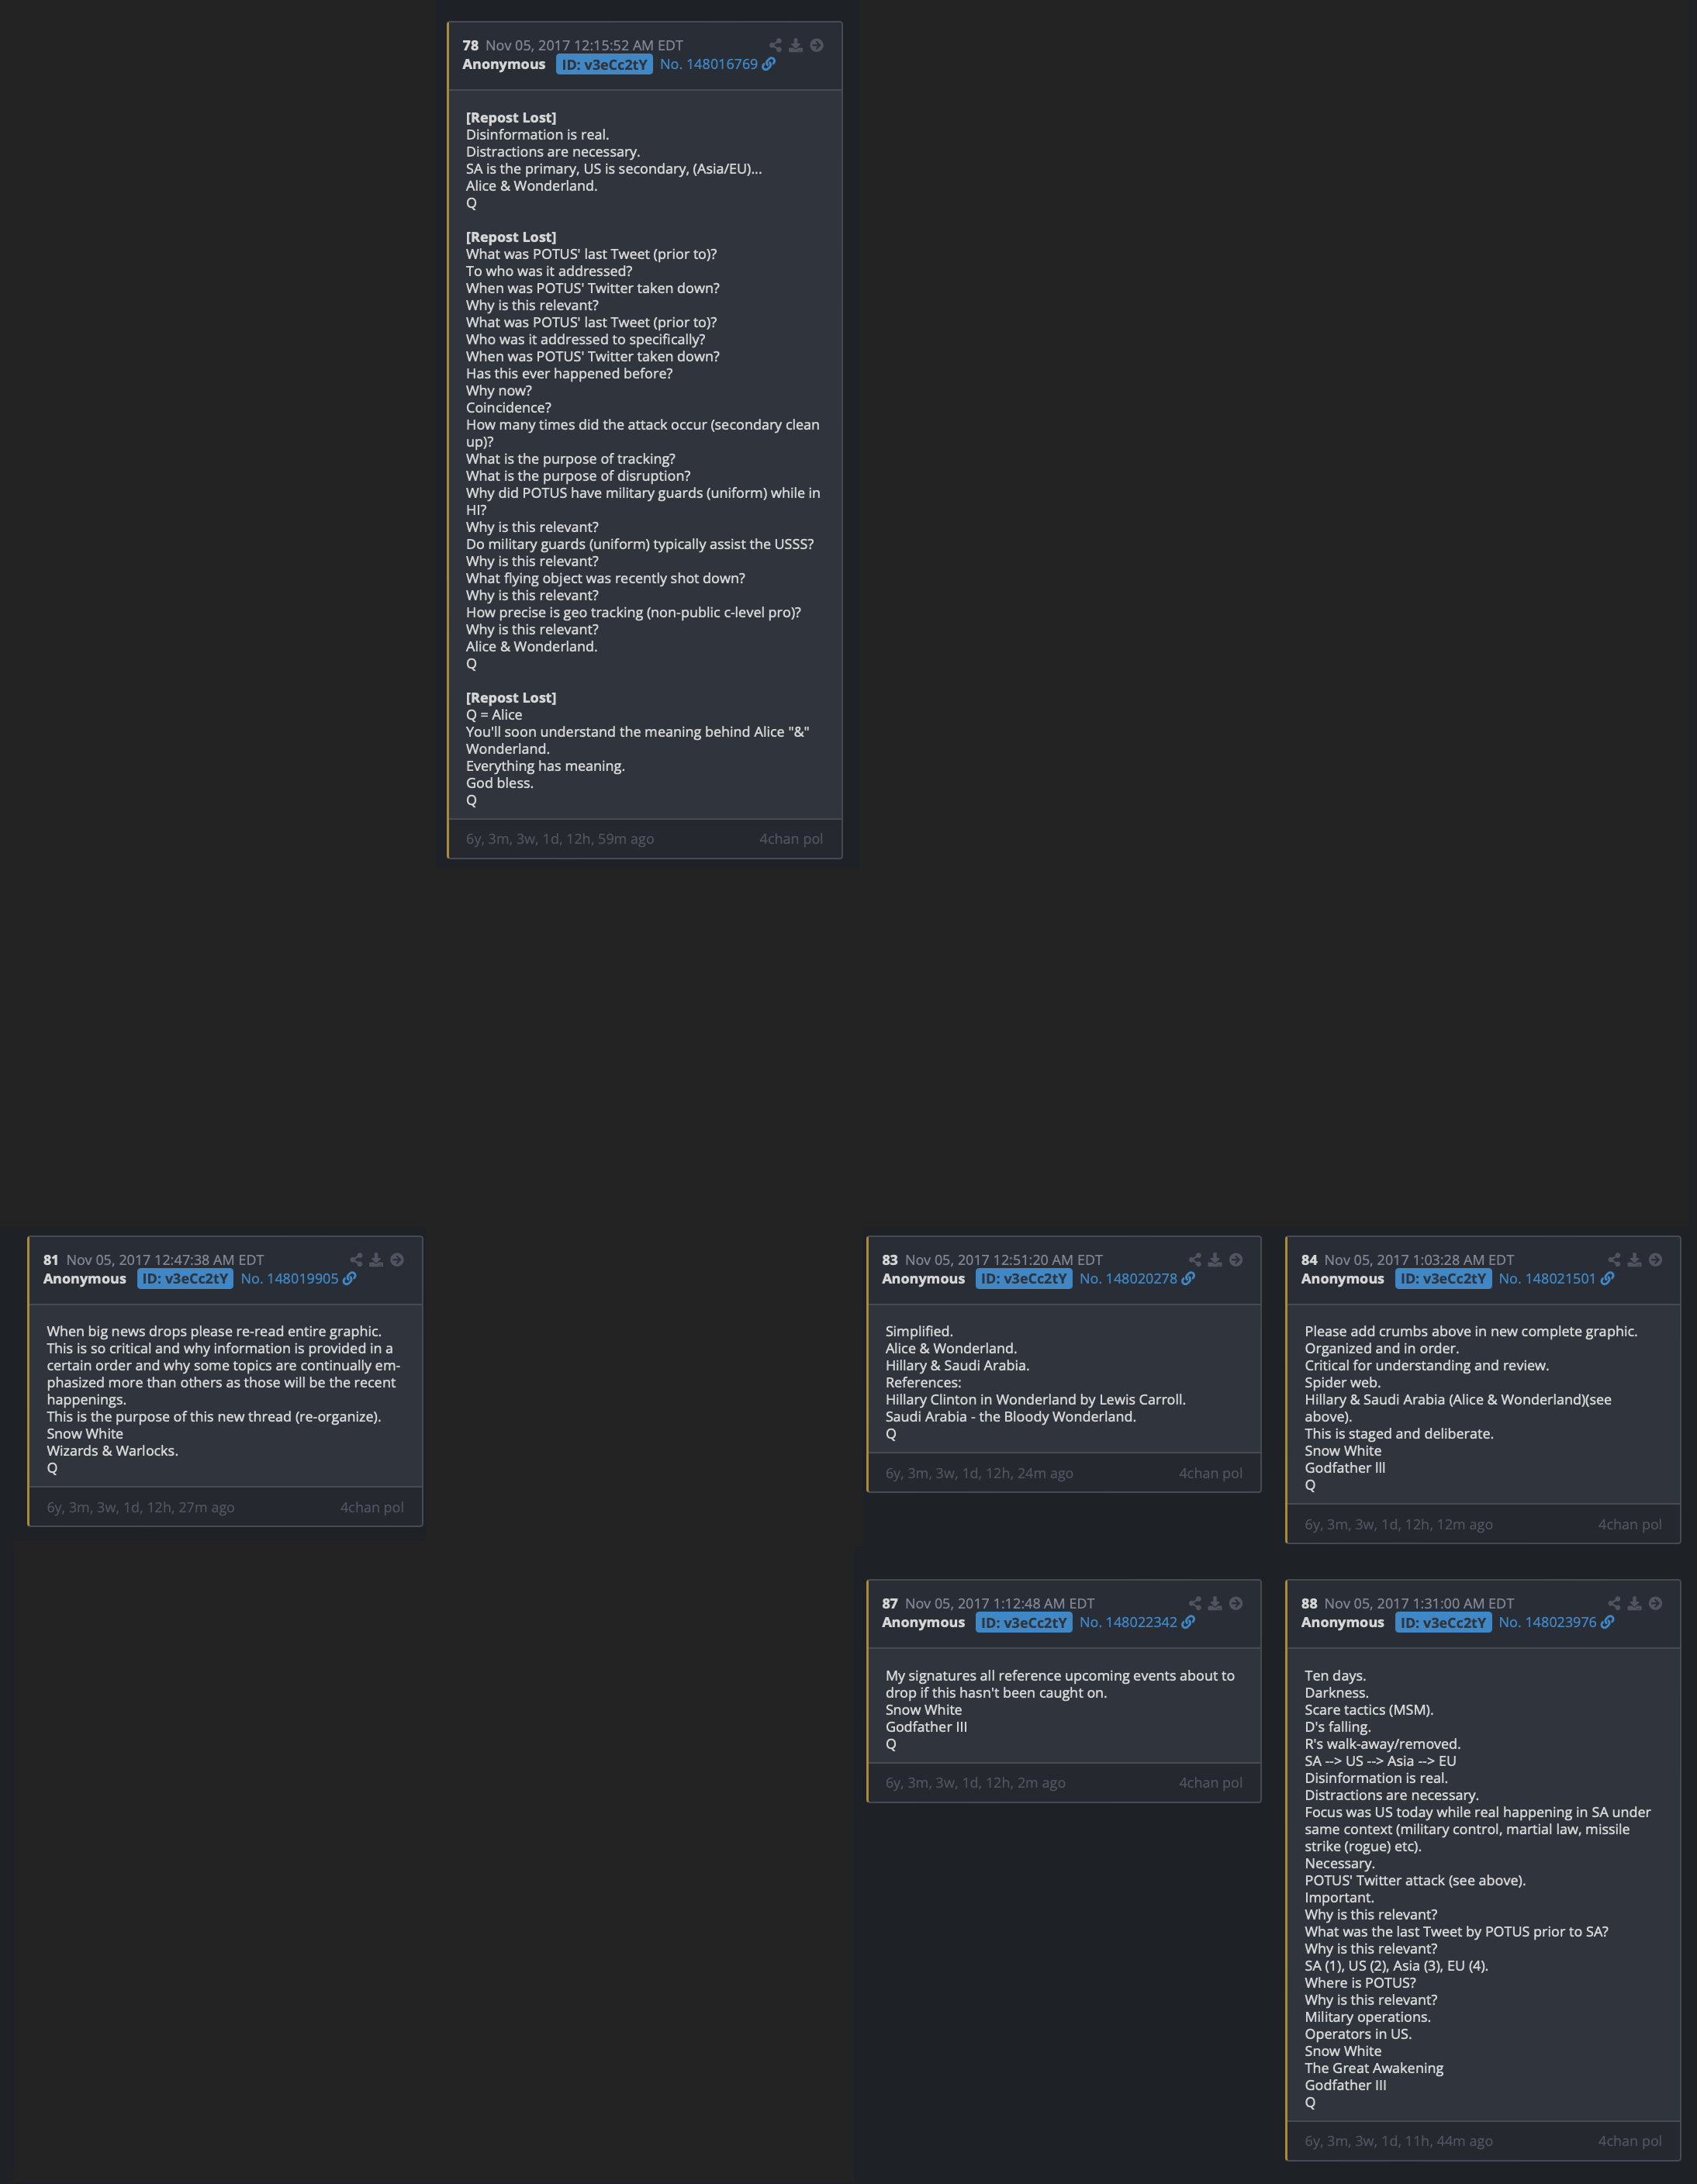Click the chain link icon beside No. 148022342
The width and height of the screenshot is (1697, 2184).
[x=1189, y=1623]
